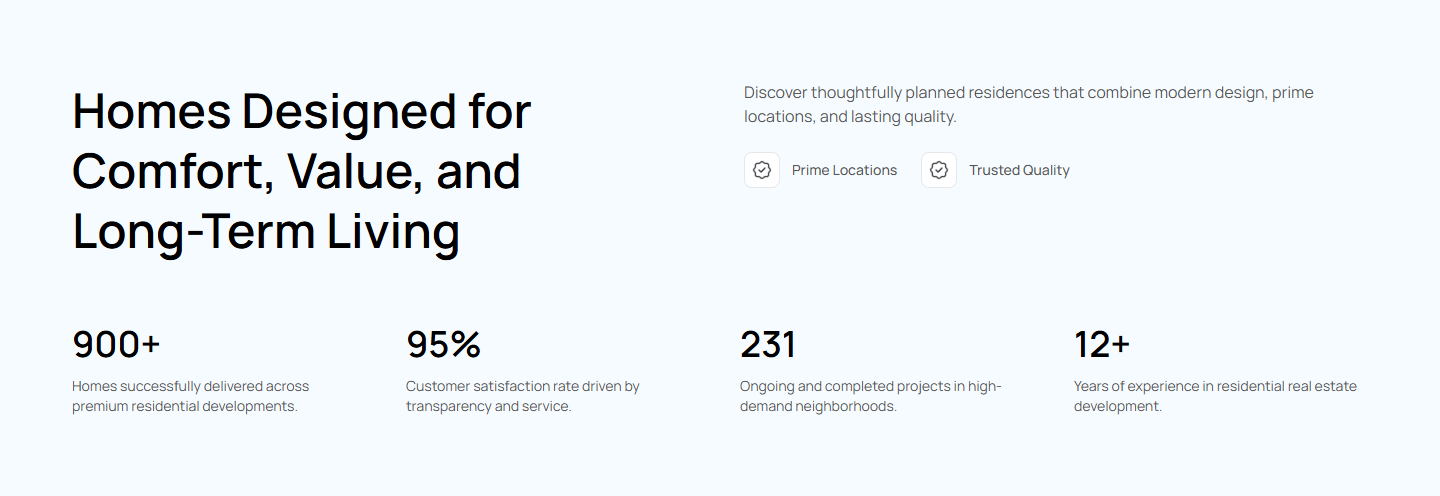Click the "premium residential developments." text line
This screenshot has width=1440, height=496.
coord(185,407)
